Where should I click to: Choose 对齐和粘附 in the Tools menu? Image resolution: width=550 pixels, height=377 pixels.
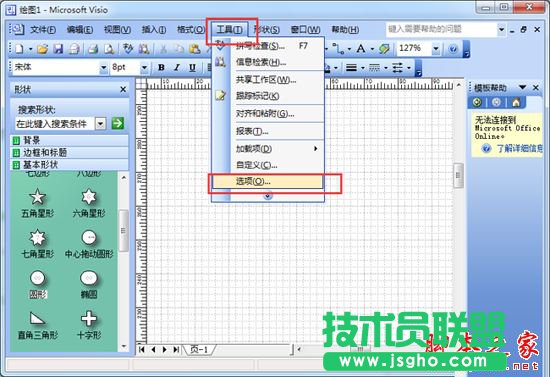tap(268, 114)
